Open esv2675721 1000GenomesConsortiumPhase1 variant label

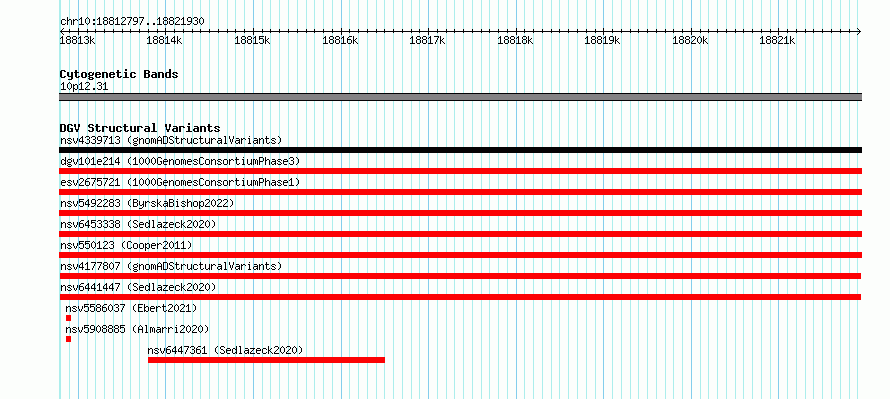click(x=180, y=182)
